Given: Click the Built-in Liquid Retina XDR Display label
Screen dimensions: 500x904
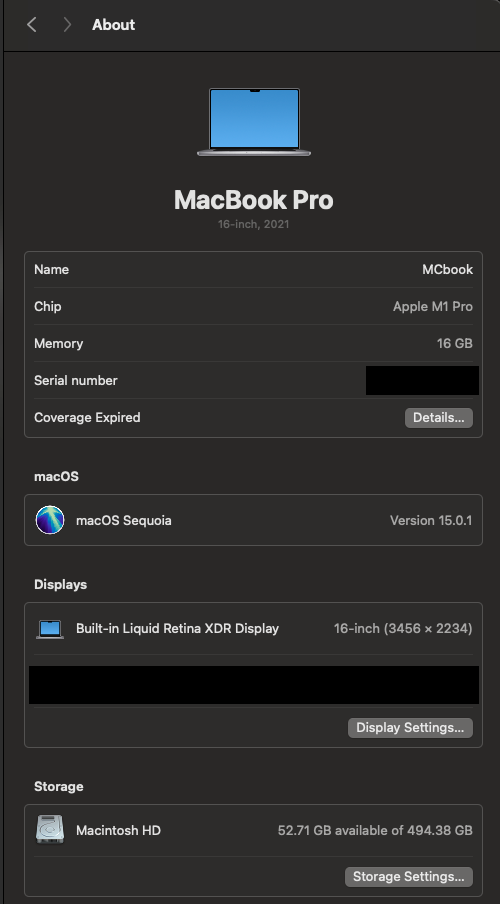Looking at the screenshot, I should pyautogui.click(x=177, y=628).
